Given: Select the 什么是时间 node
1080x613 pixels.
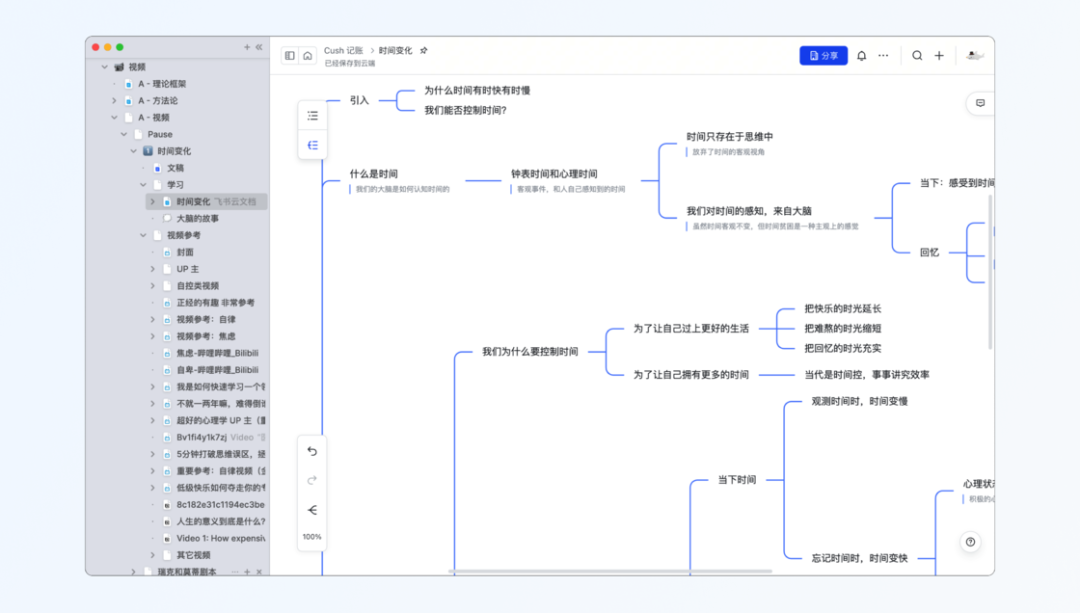Looking at the screenshot, I should tap(374, 174).
